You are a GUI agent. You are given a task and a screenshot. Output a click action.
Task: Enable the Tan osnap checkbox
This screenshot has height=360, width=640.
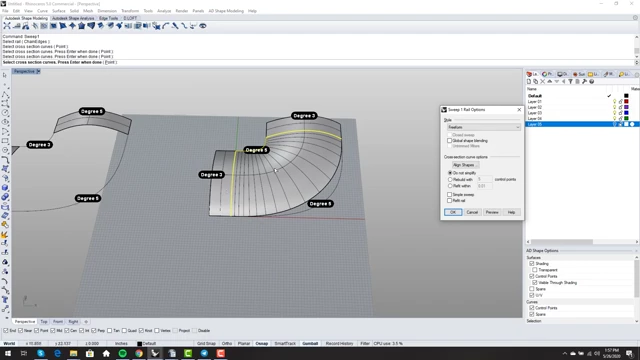109,331
